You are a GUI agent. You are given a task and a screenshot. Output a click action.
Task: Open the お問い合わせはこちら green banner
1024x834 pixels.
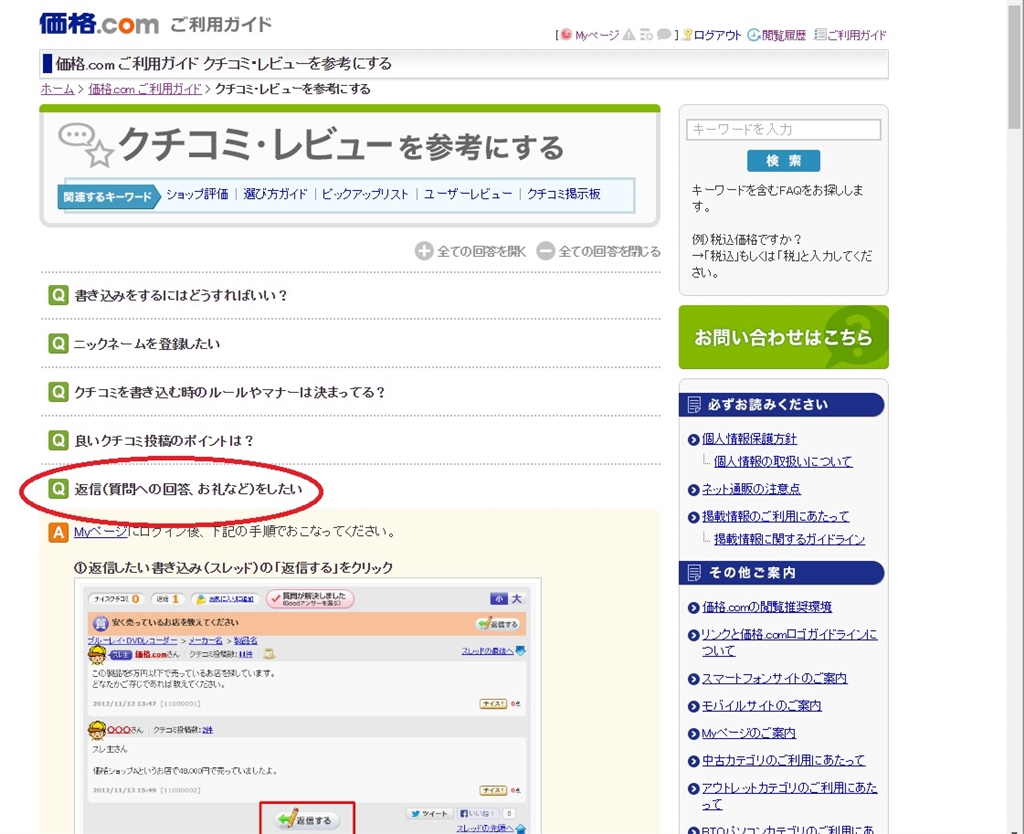[x=783, y=337]
